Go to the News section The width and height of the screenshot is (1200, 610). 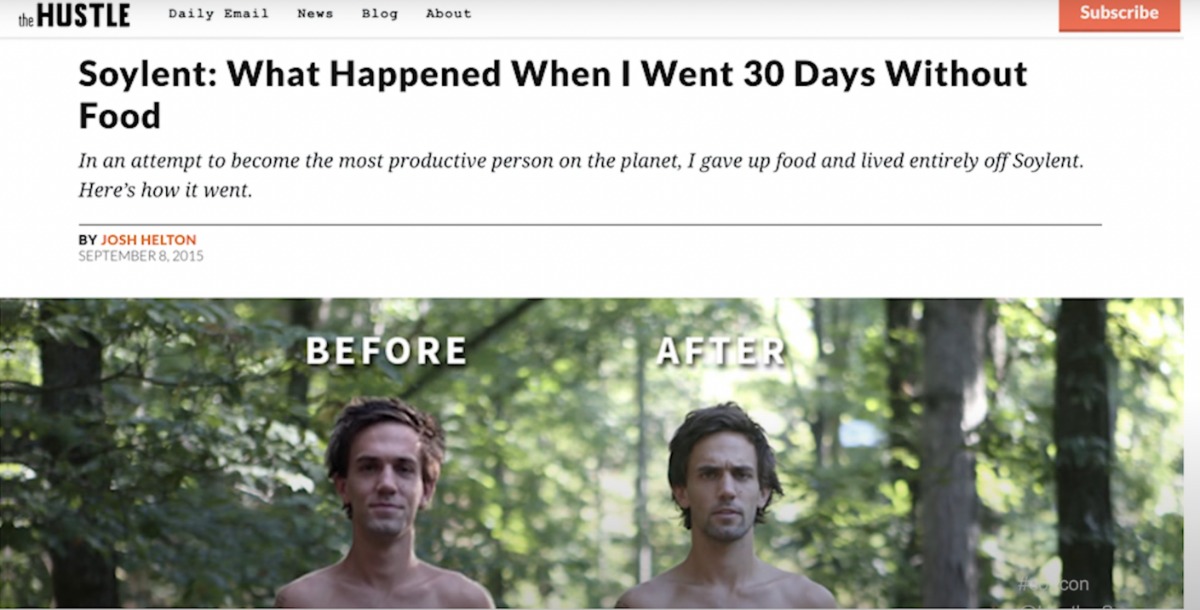coord(315,14)
